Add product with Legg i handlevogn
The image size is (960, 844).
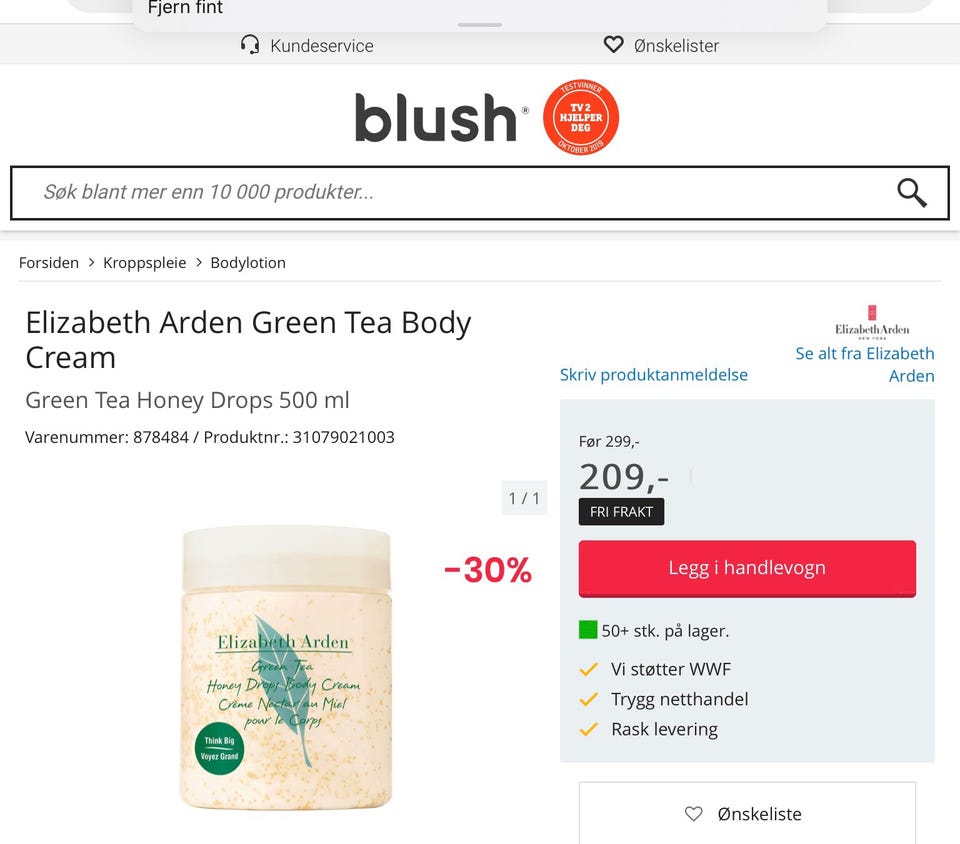click(747, 568)
